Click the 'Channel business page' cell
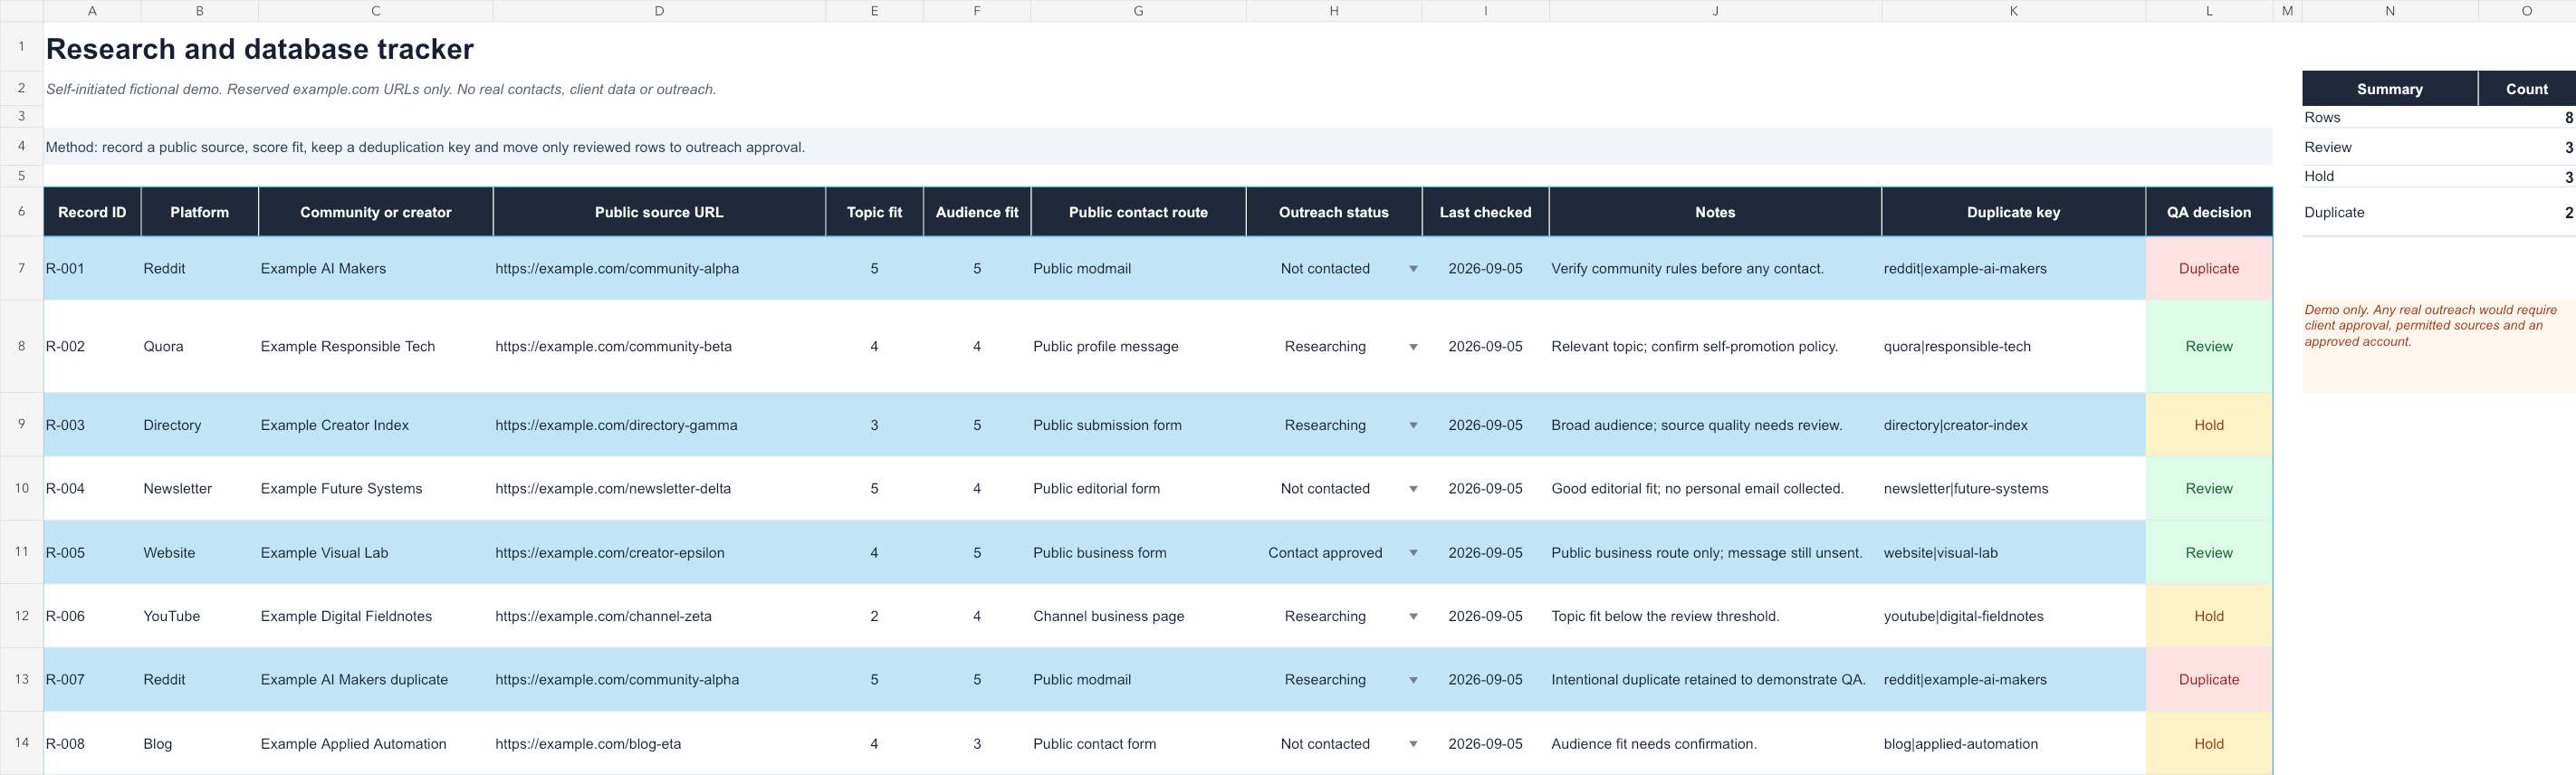 click(x=1138, y=617)
